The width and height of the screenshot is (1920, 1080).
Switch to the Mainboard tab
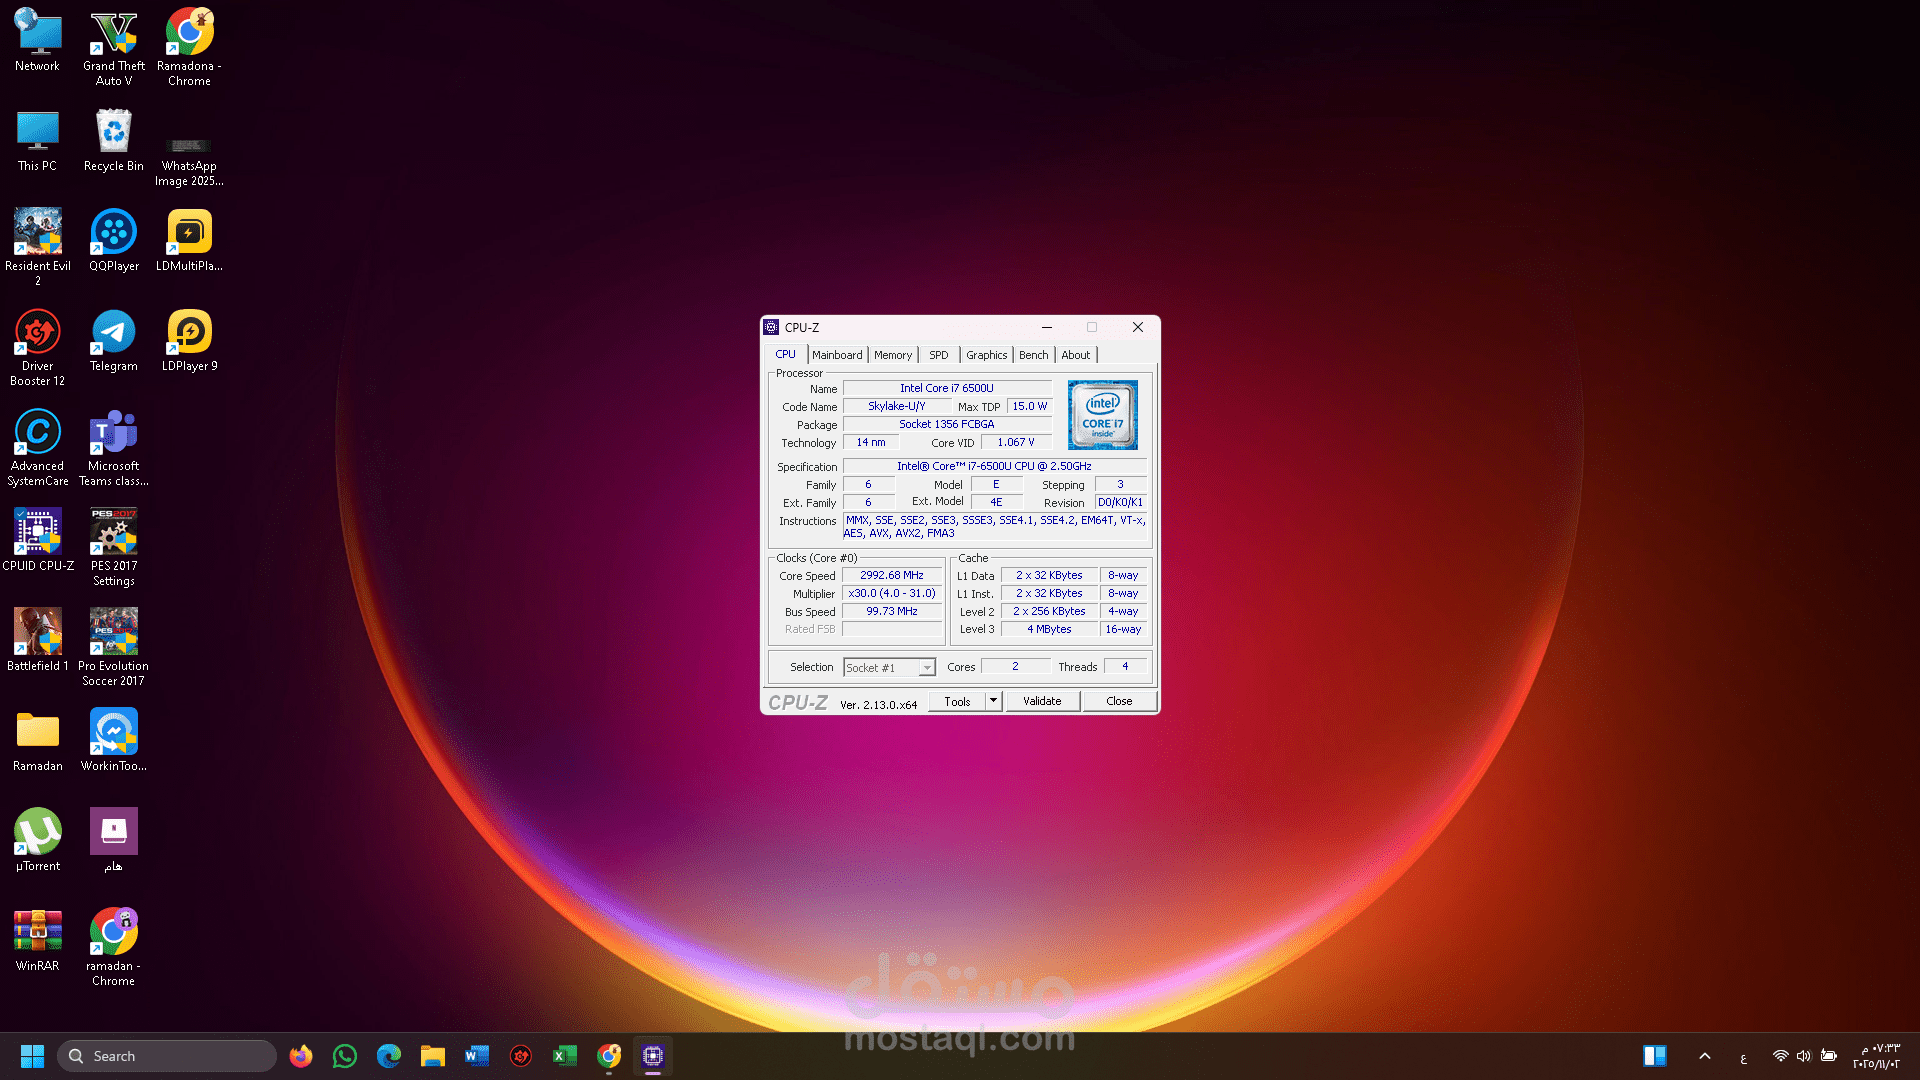(837, 355)
